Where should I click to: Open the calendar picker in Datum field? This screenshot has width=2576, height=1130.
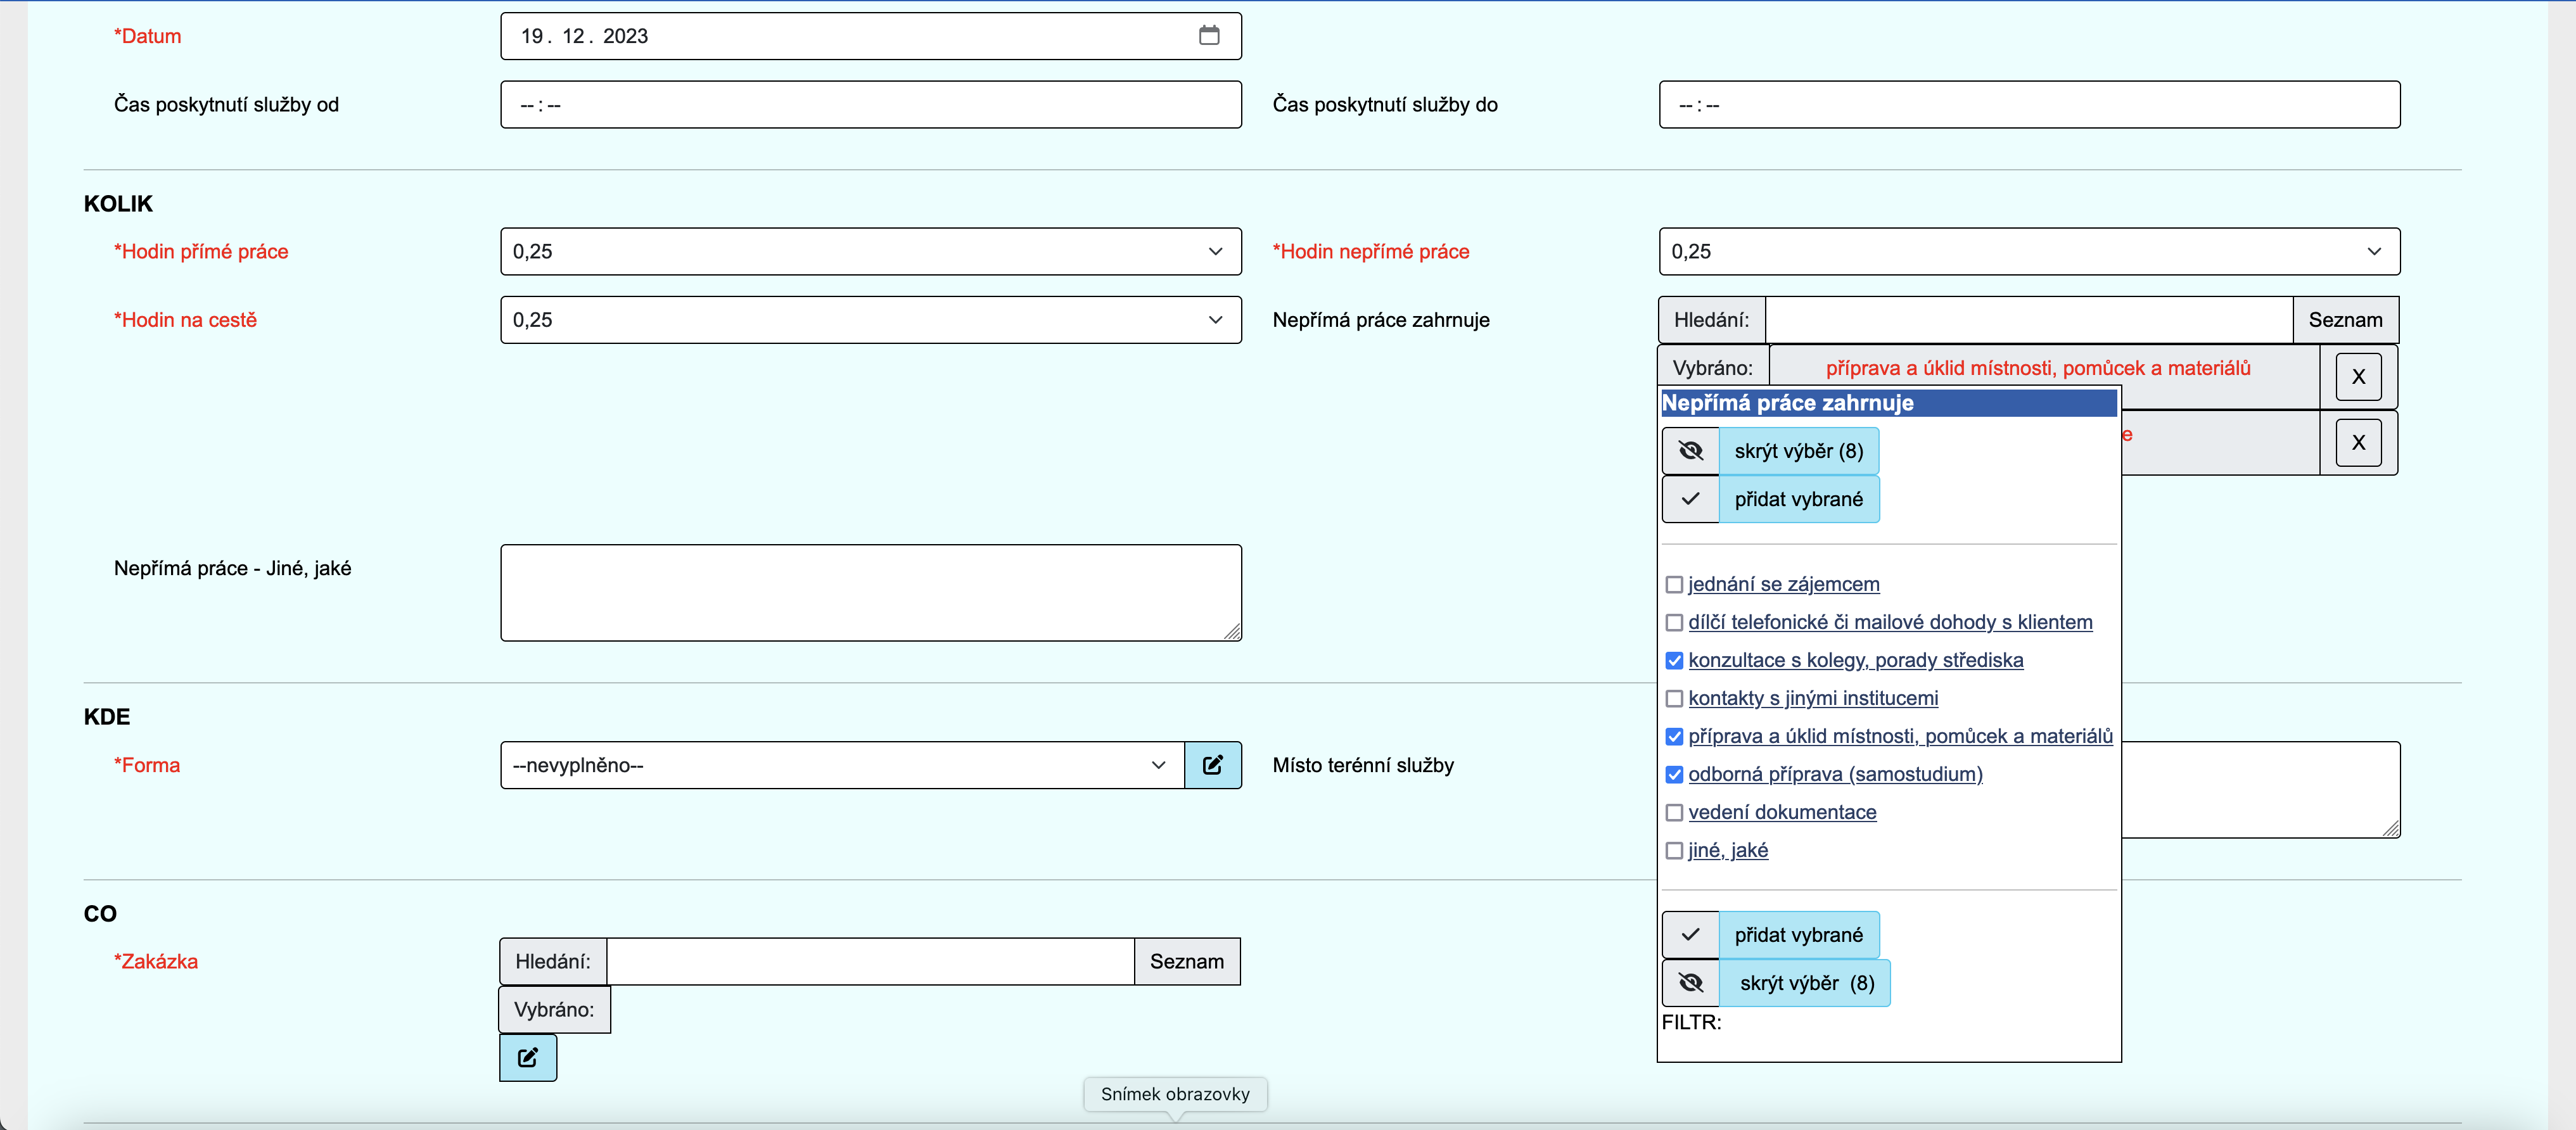tap(1208, 36)
